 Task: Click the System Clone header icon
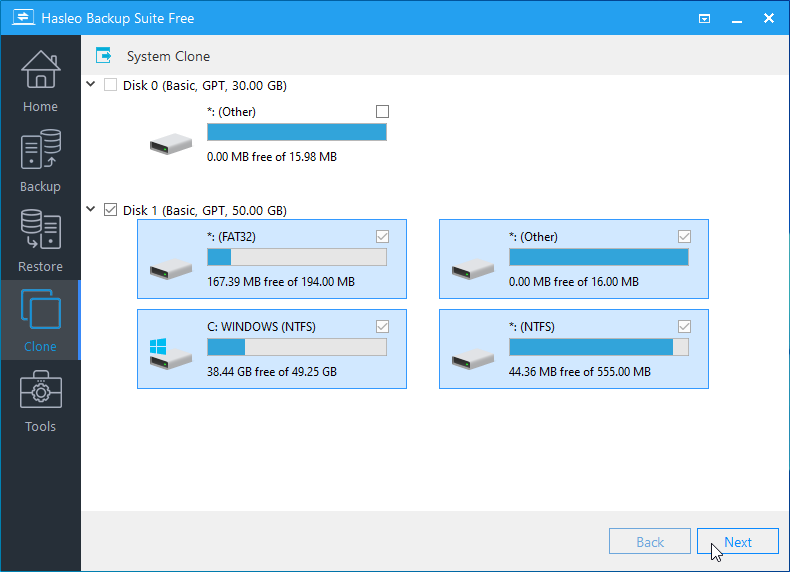(103, 56)
